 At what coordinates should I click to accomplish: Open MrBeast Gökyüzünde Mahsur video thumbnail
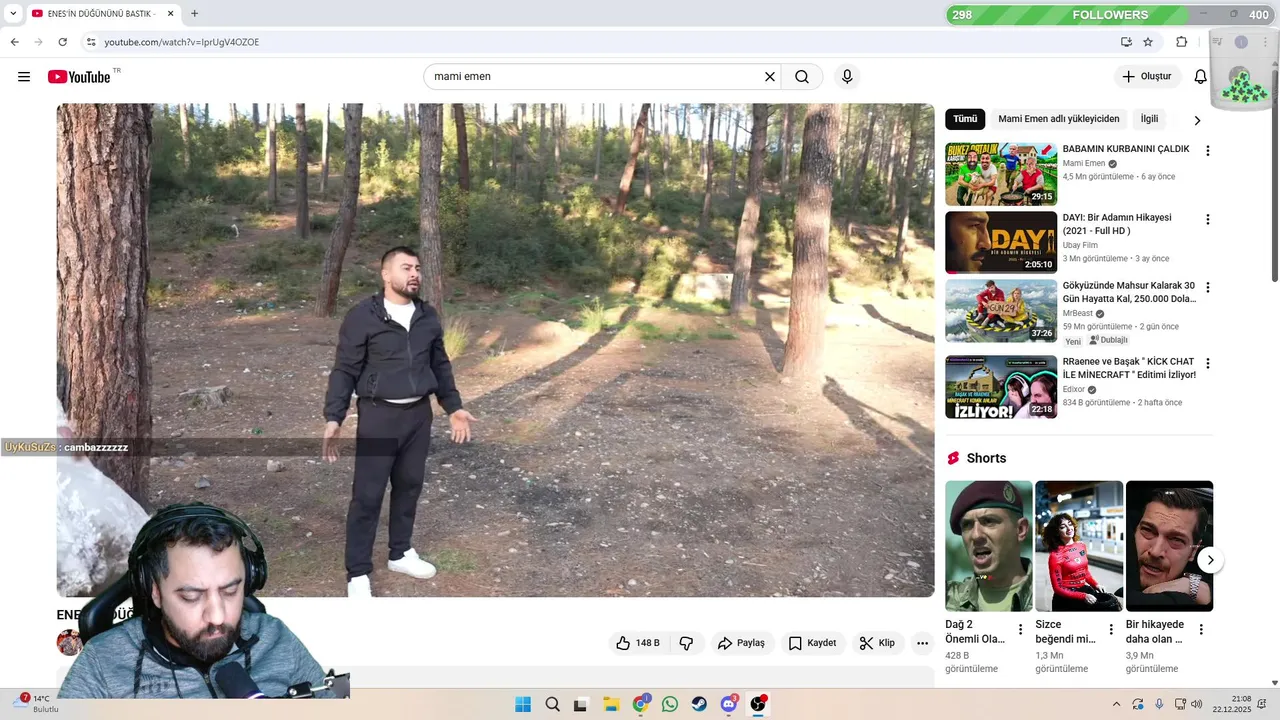pyautogui.click(x=1001, y=310)
